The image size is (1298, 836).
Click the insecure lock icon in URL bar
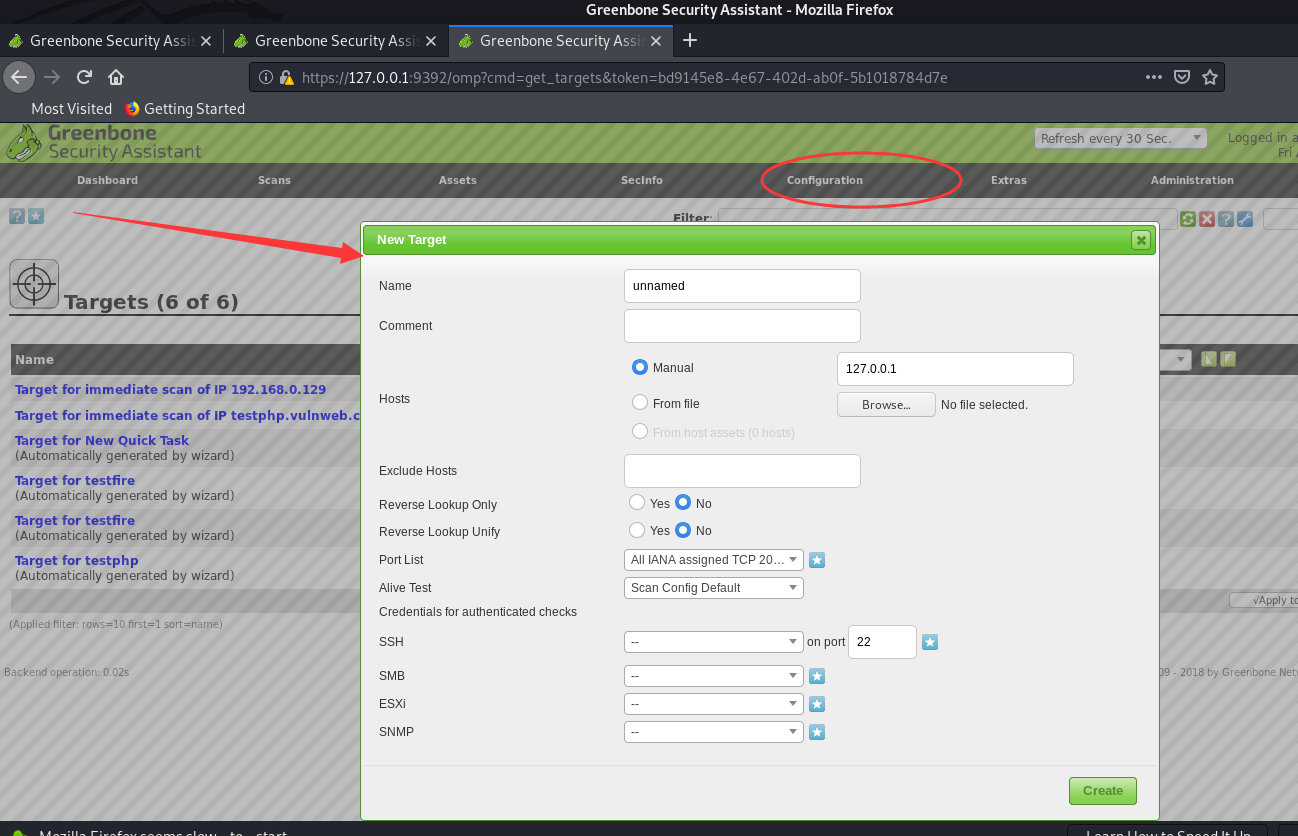[x=286, y=77]
